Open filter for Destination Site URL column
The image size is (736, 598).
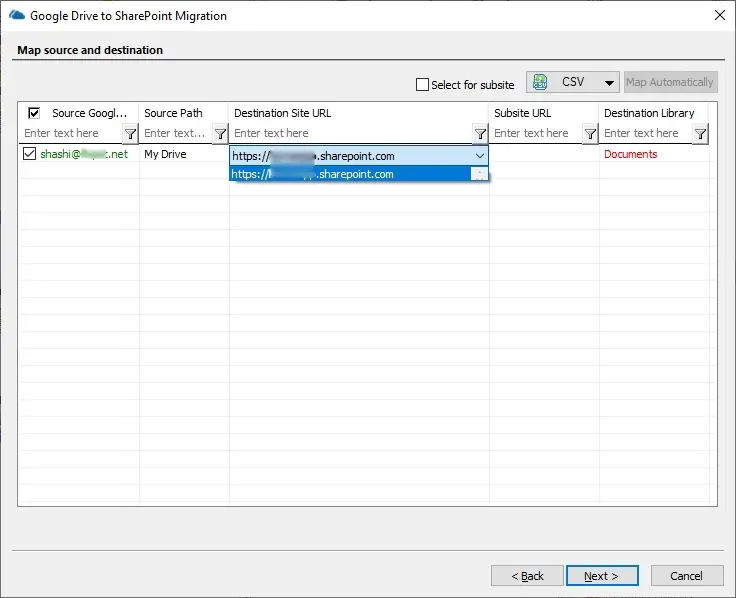click(480, 134)
